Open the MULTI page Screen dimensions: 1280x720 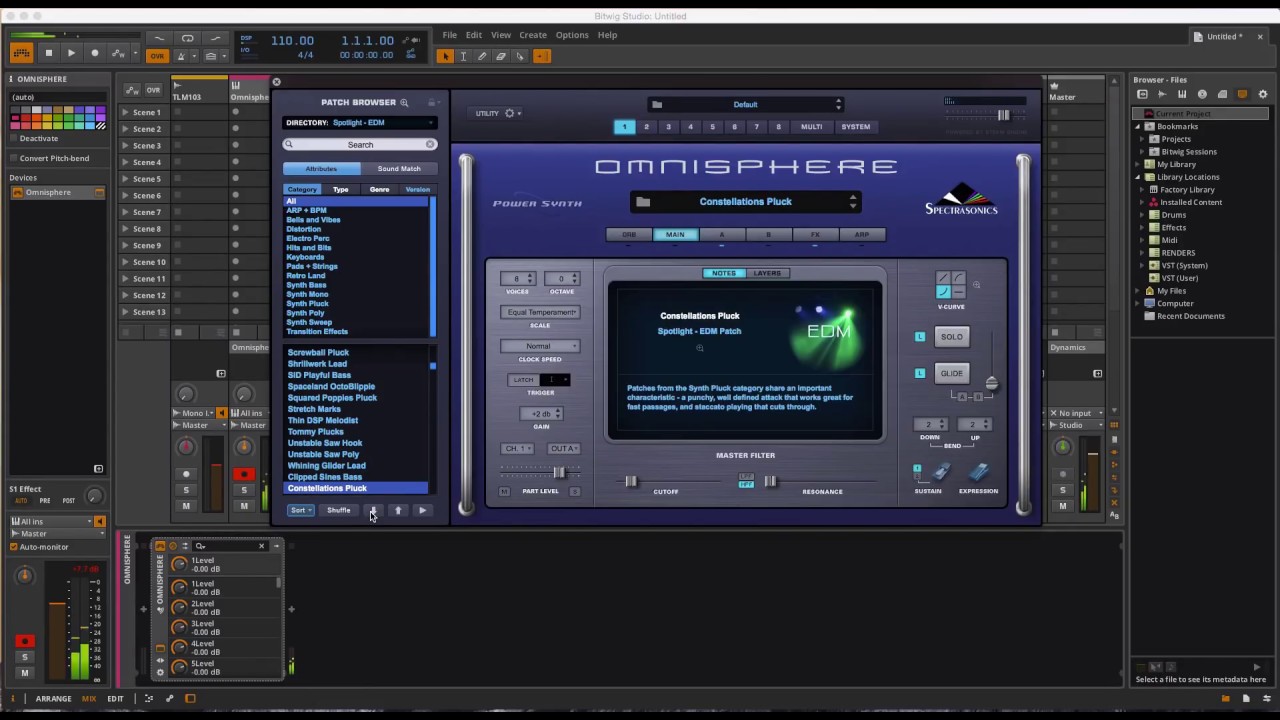pyautogui.click(x=812, y=127)
